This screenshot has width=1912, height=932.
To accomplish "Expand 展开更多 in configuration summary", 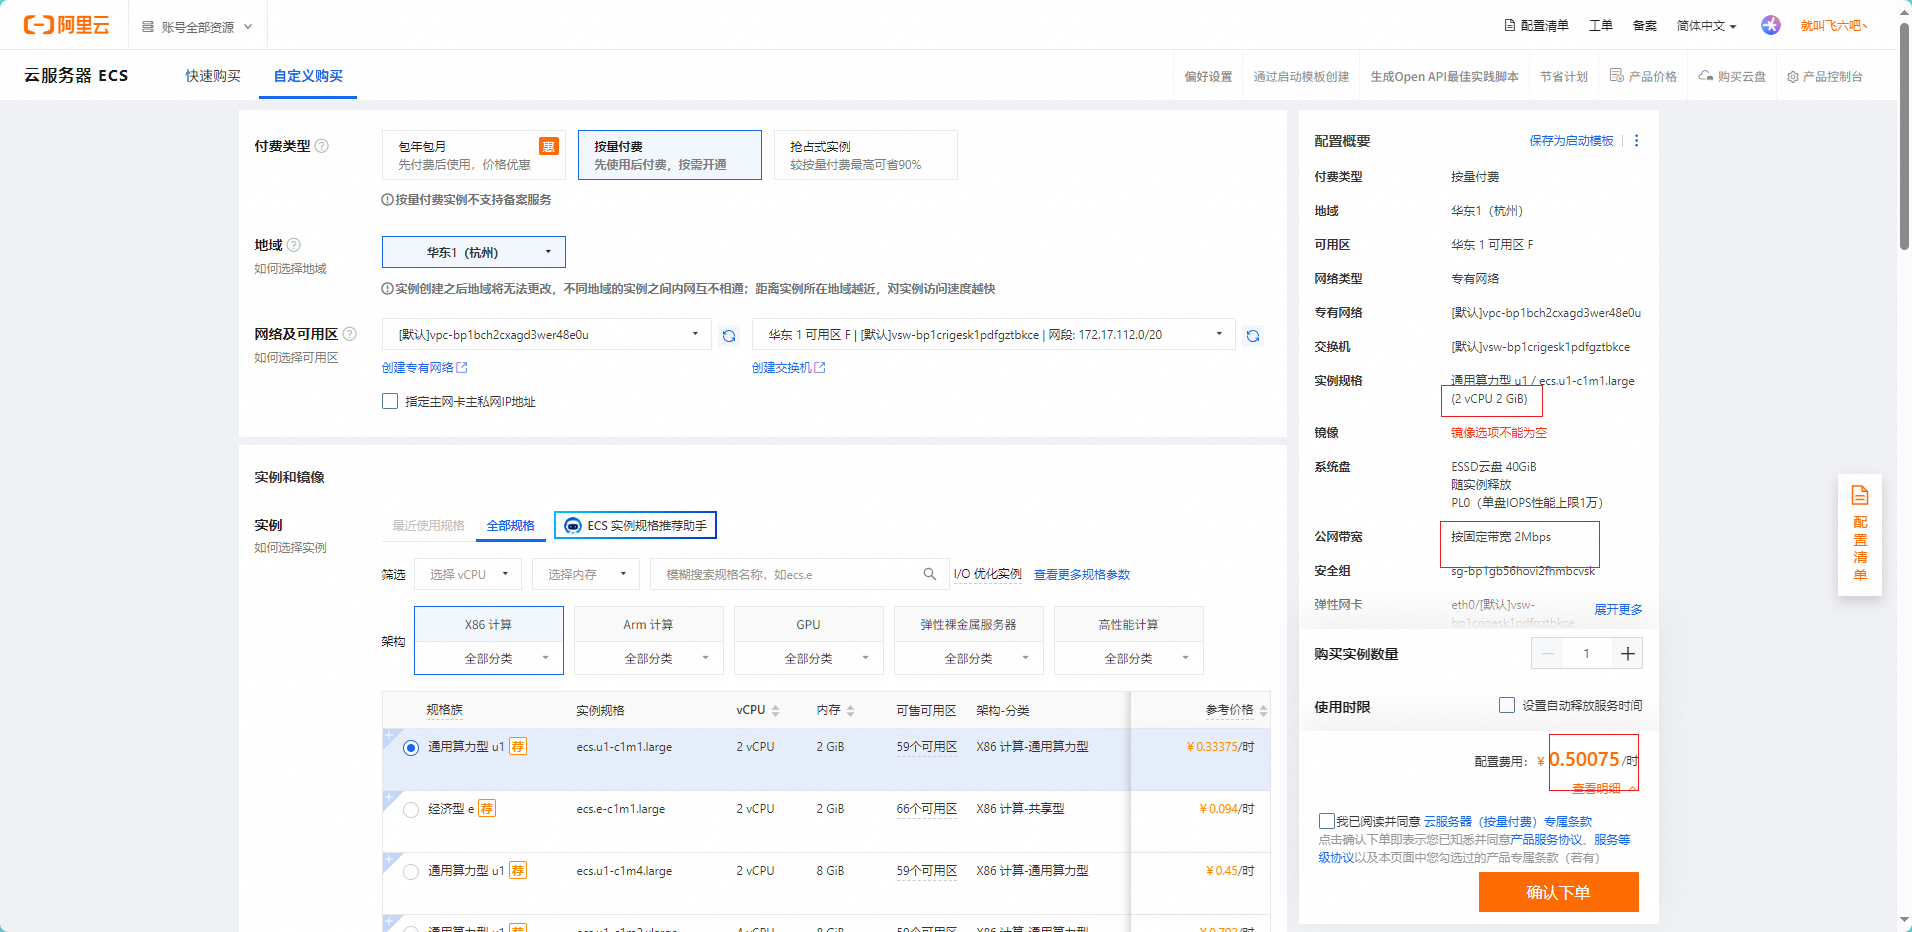I will [1618, 609].
